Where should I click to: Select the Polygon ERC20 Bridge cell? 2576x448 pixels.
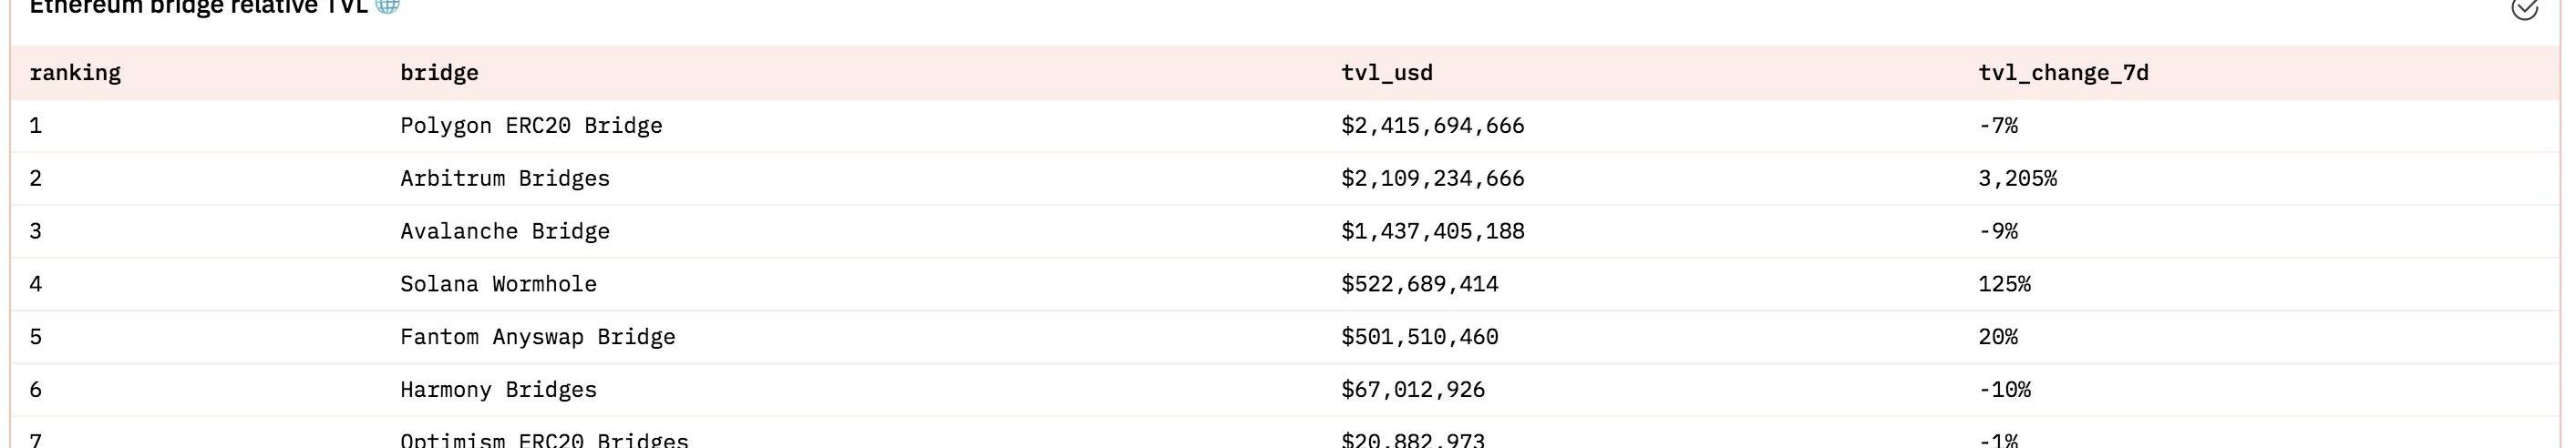pos(531,126)
